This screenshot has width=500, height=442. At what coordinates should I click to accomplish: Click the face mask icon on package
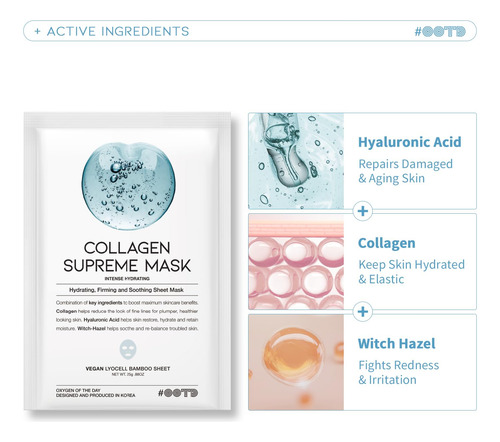(x=128, y=349)
